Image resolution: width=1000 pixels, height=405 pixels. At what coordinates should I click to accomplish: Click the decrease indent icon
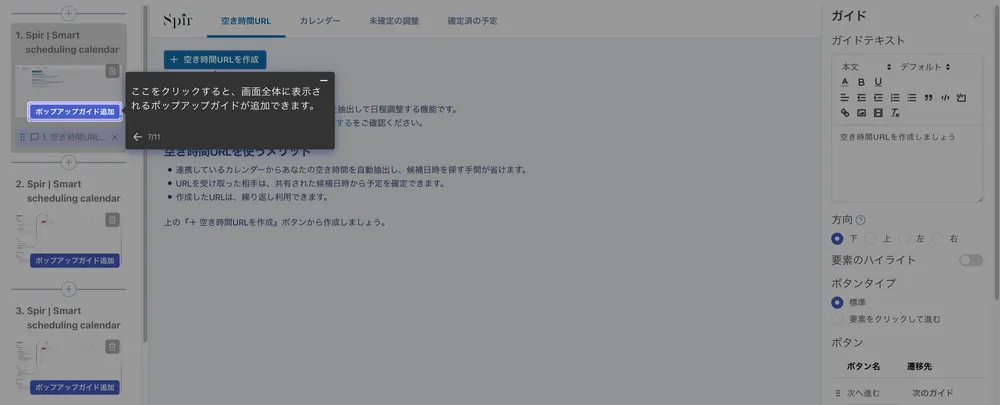[862, 98]
